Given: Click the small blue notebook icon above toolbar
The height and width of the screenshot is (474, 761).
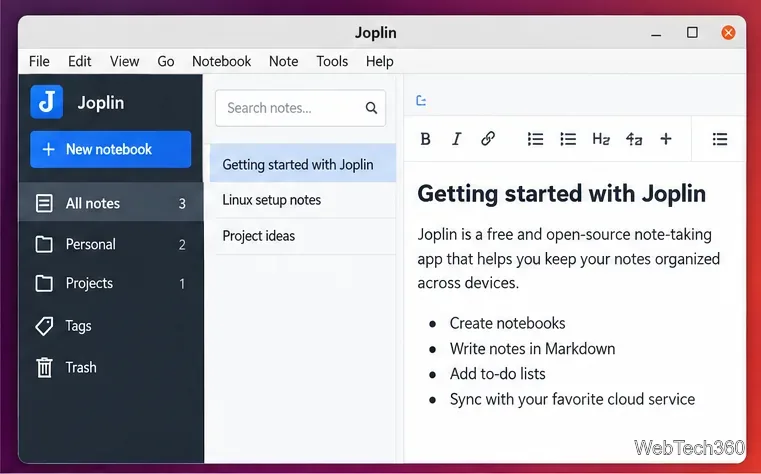Looking at the screenshot, I should (421, 100).
